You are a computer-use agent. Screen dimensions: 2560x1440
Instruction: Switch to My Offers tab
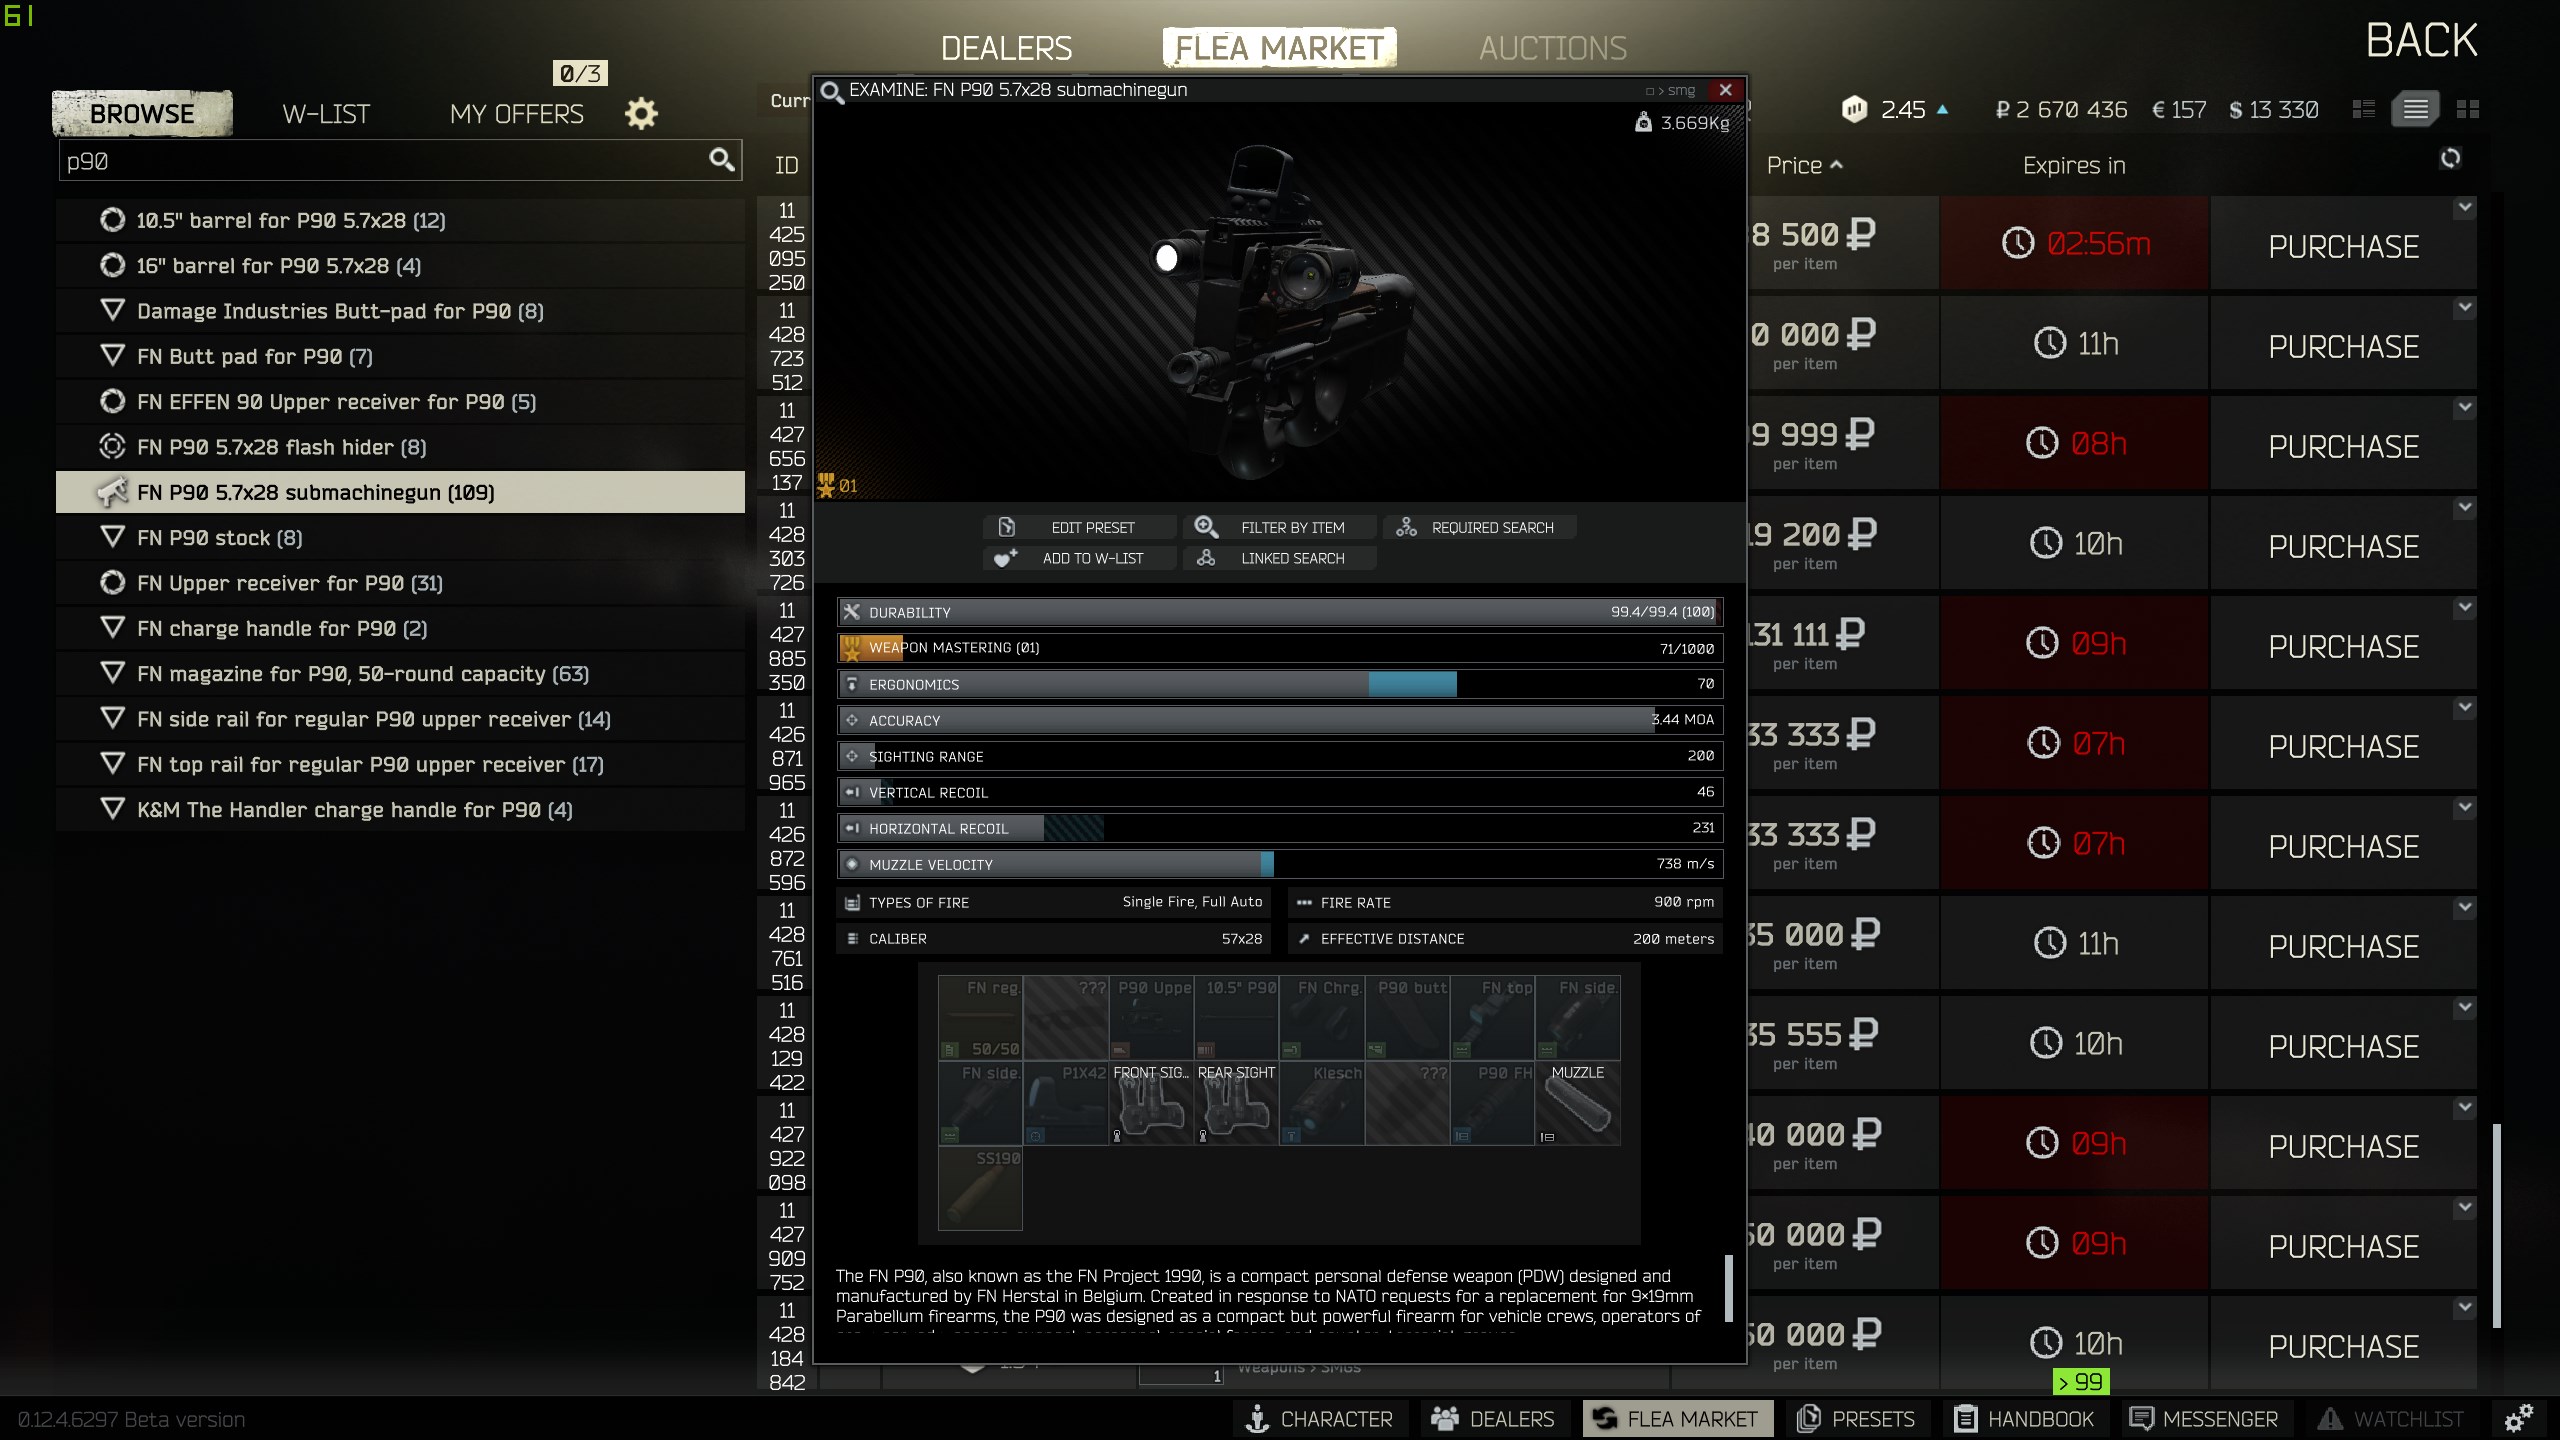516,114
